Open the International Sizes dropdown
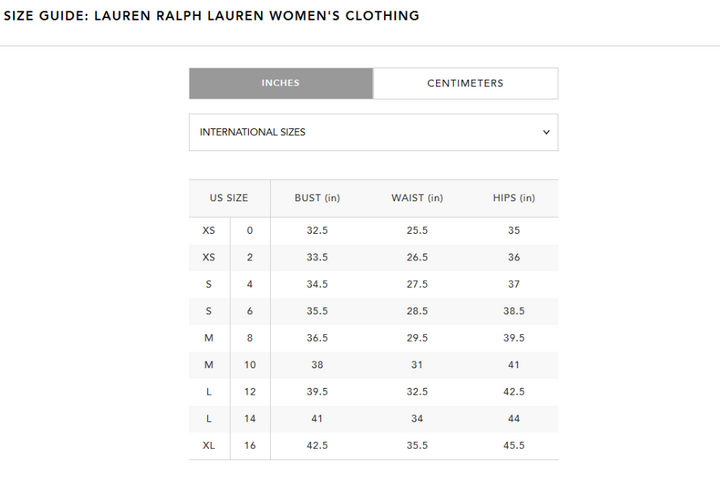The height and width of the screenshot is (495, 720). click(x=373, y=132)
